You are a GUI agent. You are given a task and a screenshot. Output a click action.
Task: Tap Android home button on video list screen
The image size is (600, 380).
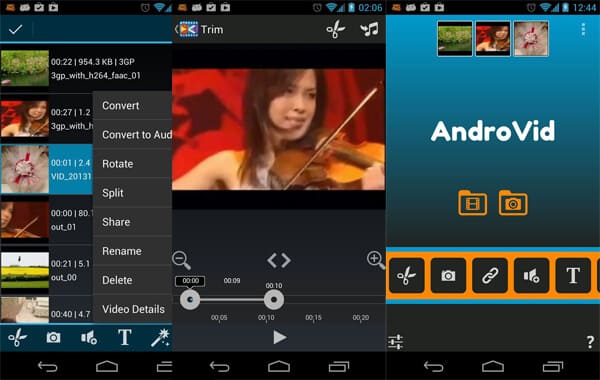[107, 367]
